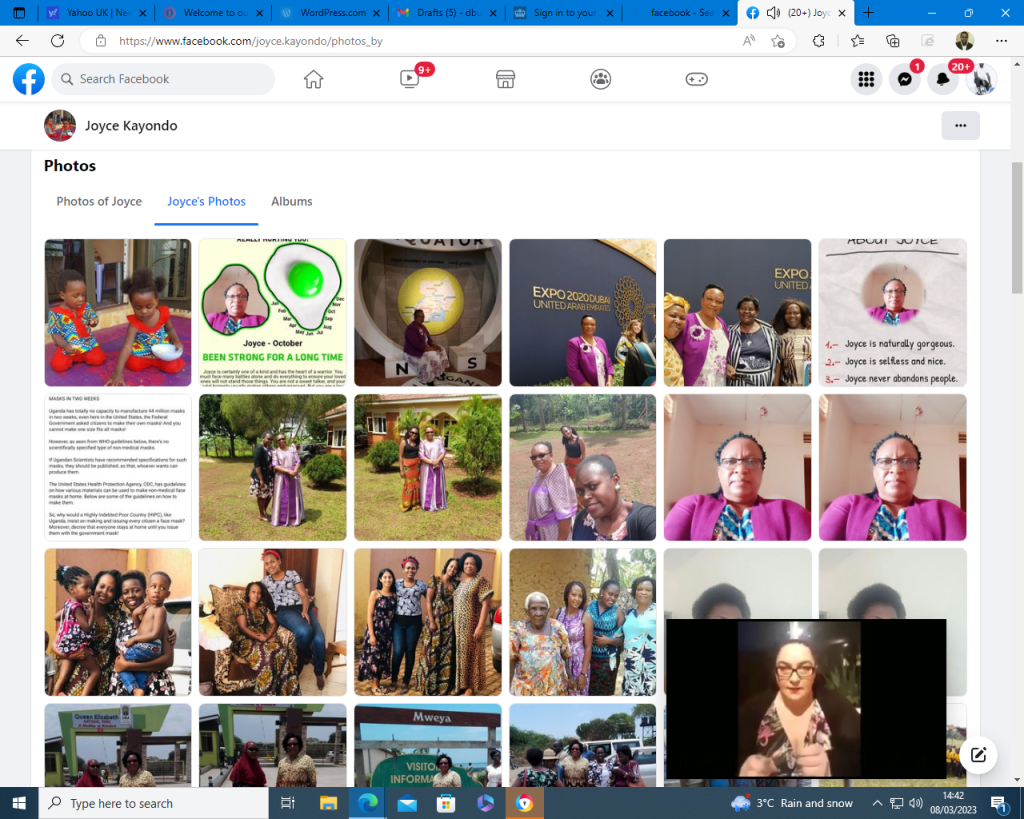The height and width of the screenshot is (819, 1024).
Task: Add this page to favorites star
Action: [x=778, y=41]
